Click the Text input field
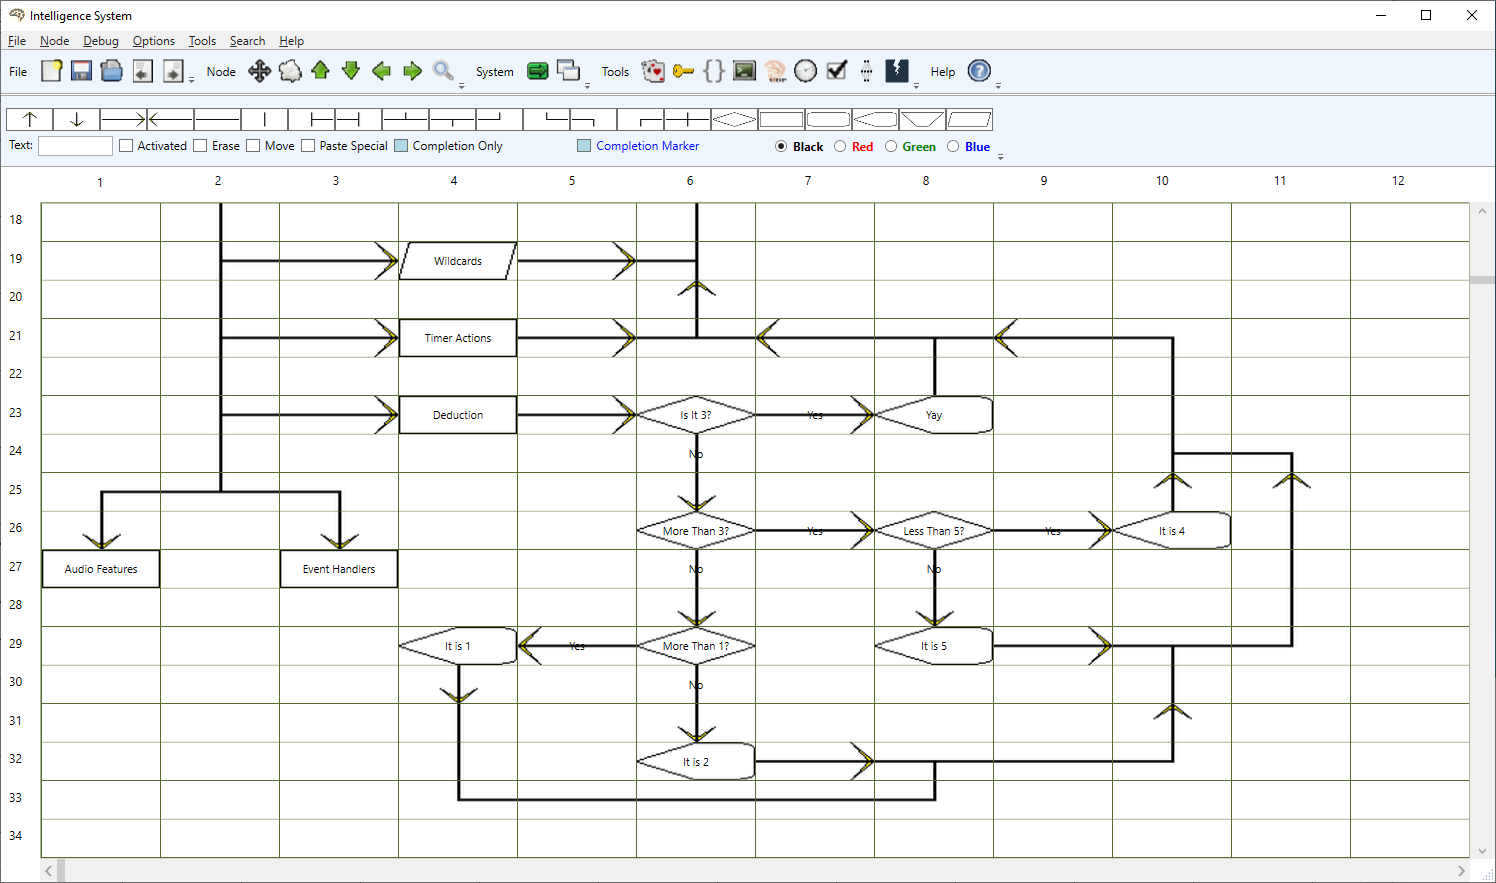Screen dimensions: 1496x883 [75, 146]
